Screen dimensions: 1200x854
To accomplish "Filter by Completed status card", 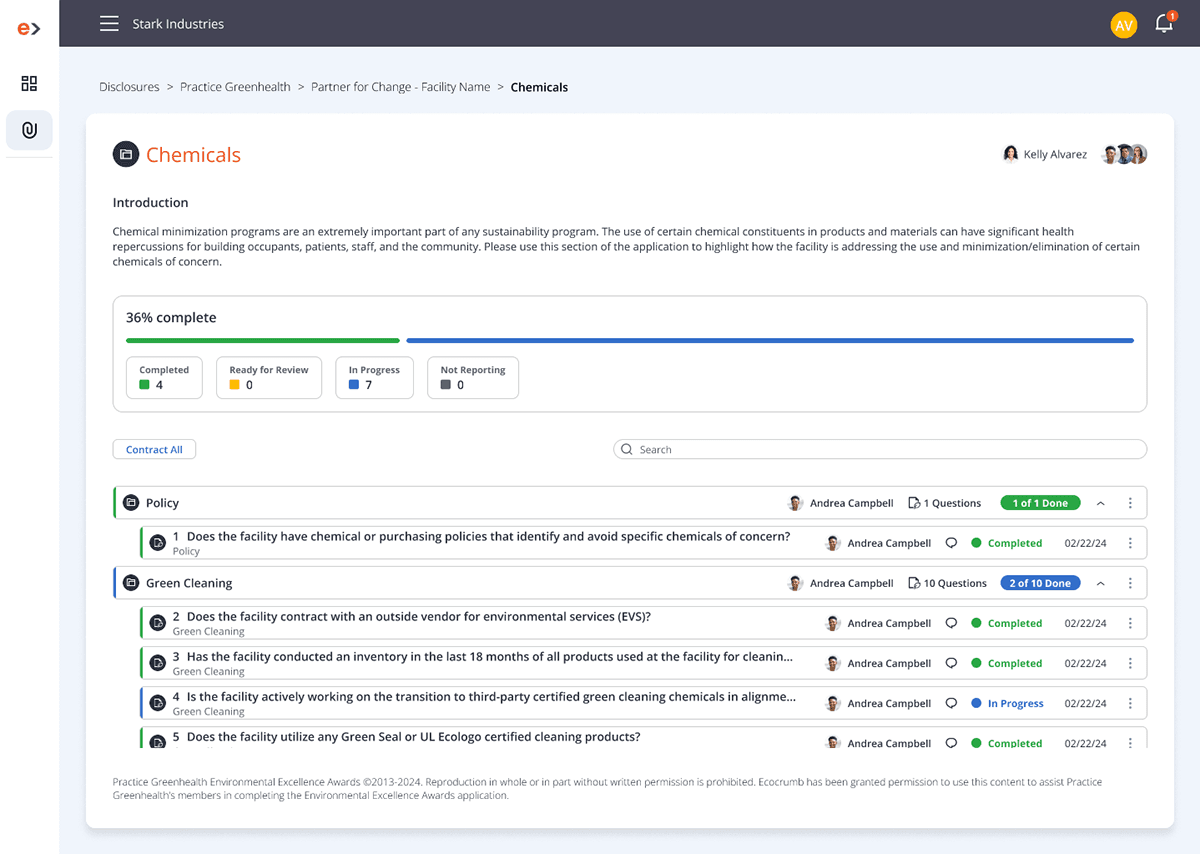I will coord(164,377).
